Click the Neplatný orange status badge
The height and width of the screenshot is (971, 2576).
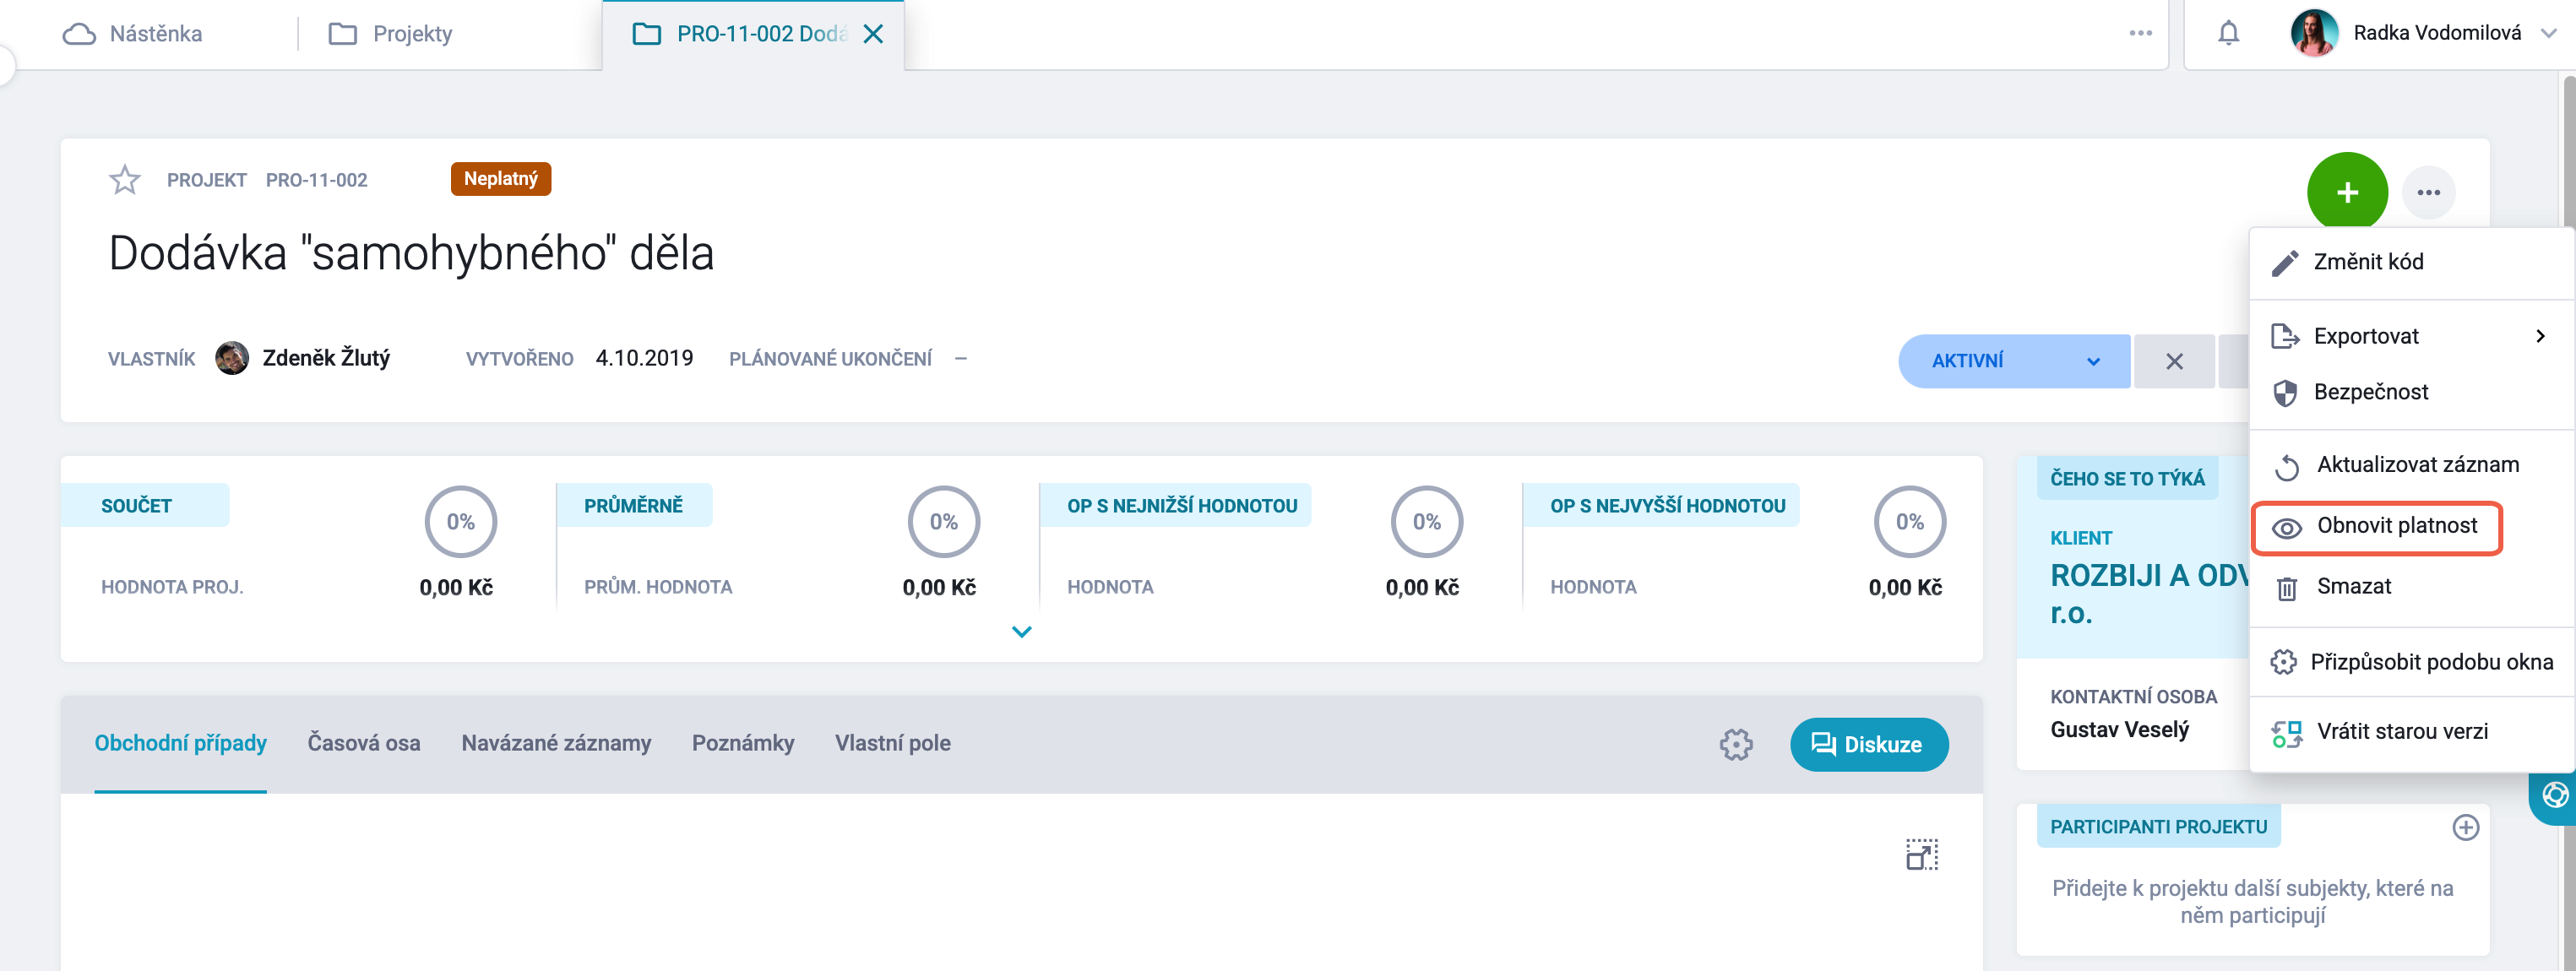click(x=500, y=179)
